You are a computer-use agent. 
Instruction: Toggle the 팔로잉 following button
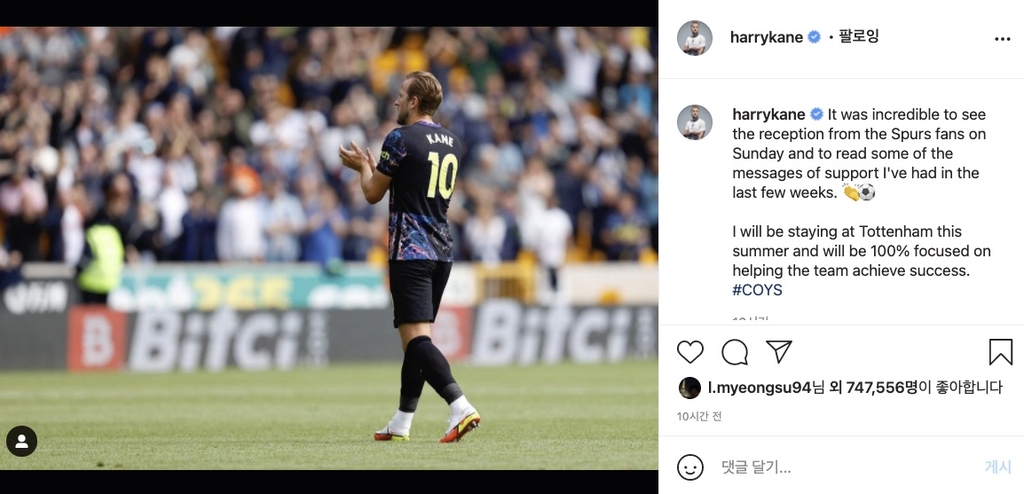point(859,37)
